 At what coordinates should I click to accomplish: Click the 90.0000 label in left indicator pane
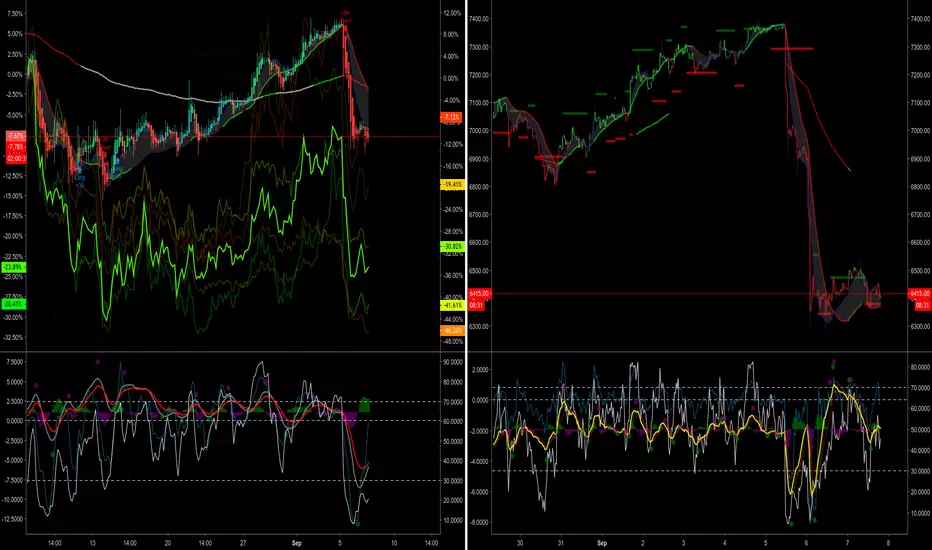[453, 362]
